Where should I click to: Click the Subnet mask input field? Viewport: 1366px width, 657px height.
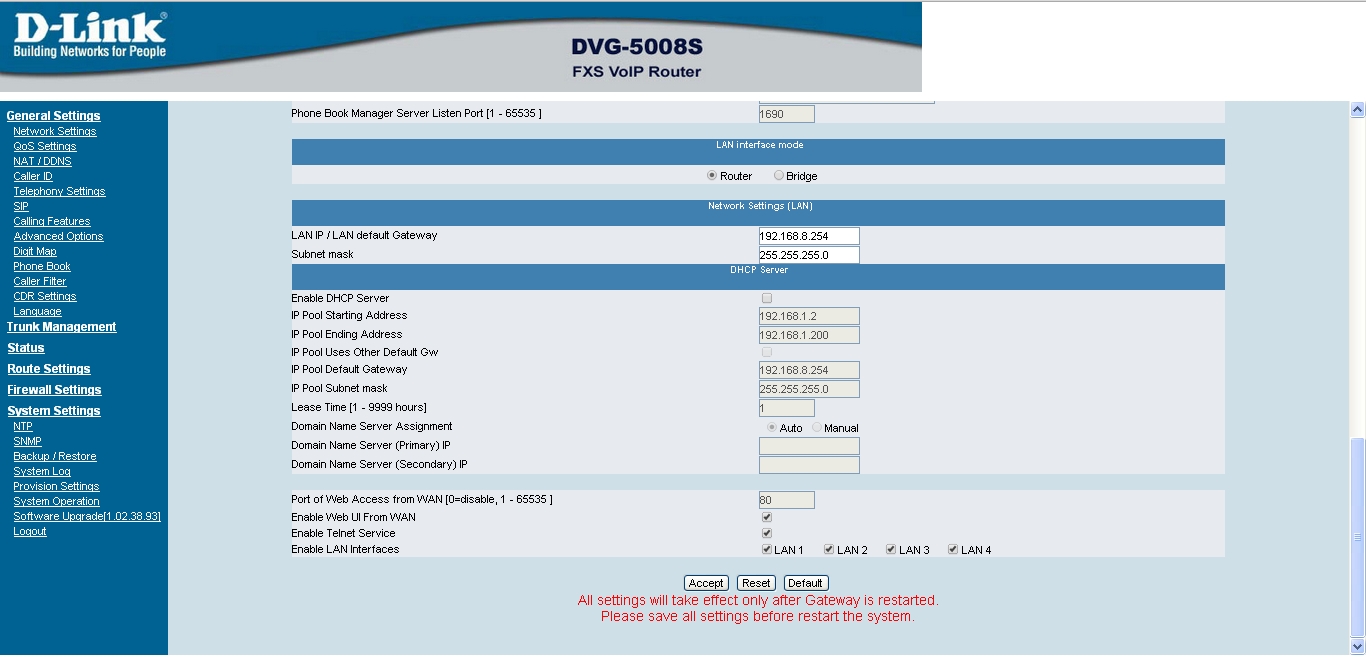click(x=809, y=255)
